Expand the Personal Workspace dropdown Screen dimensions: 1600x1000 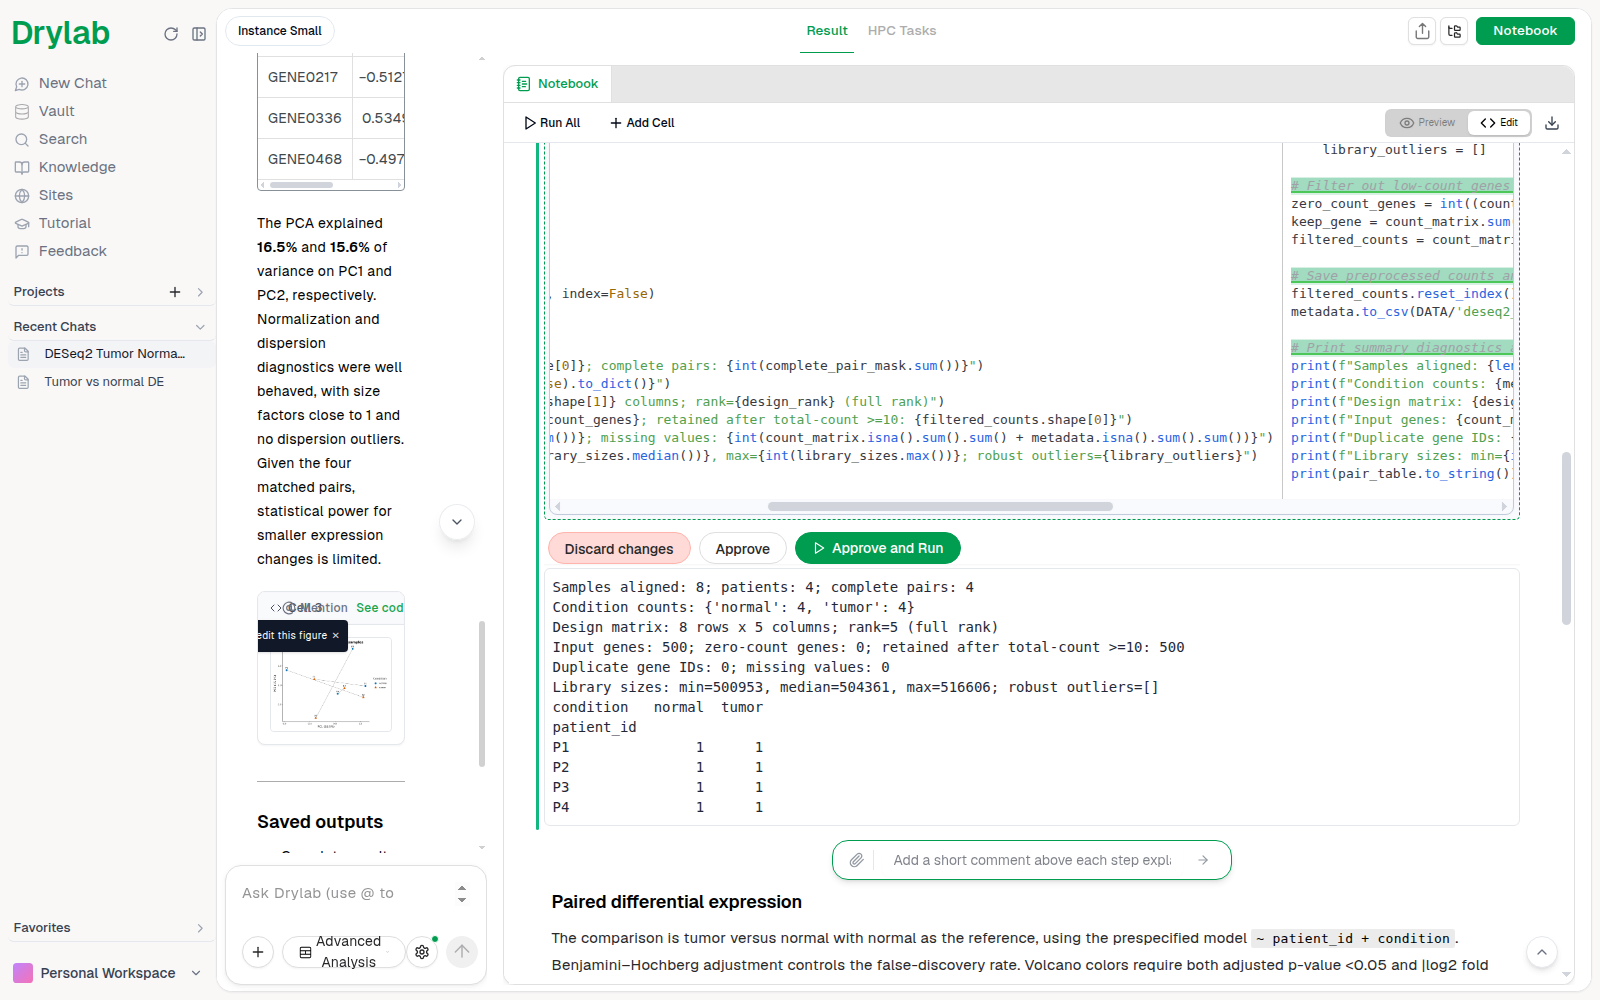tap(196, 973)
